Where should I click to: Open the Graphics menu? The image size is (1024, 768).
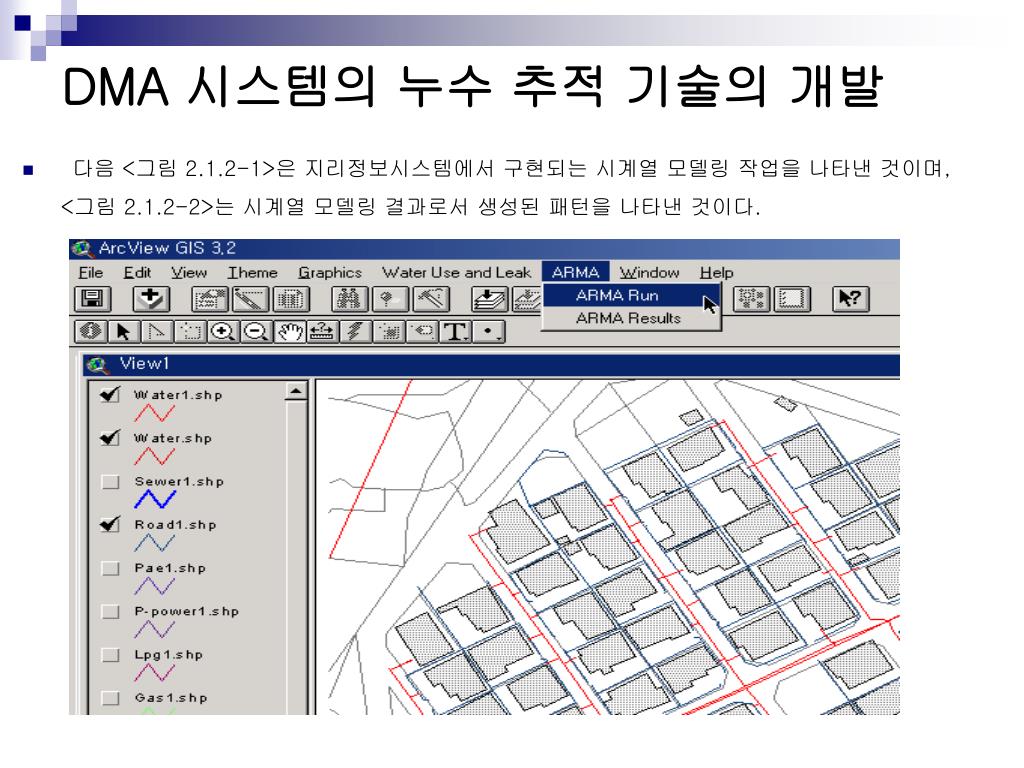click(330, 272)
